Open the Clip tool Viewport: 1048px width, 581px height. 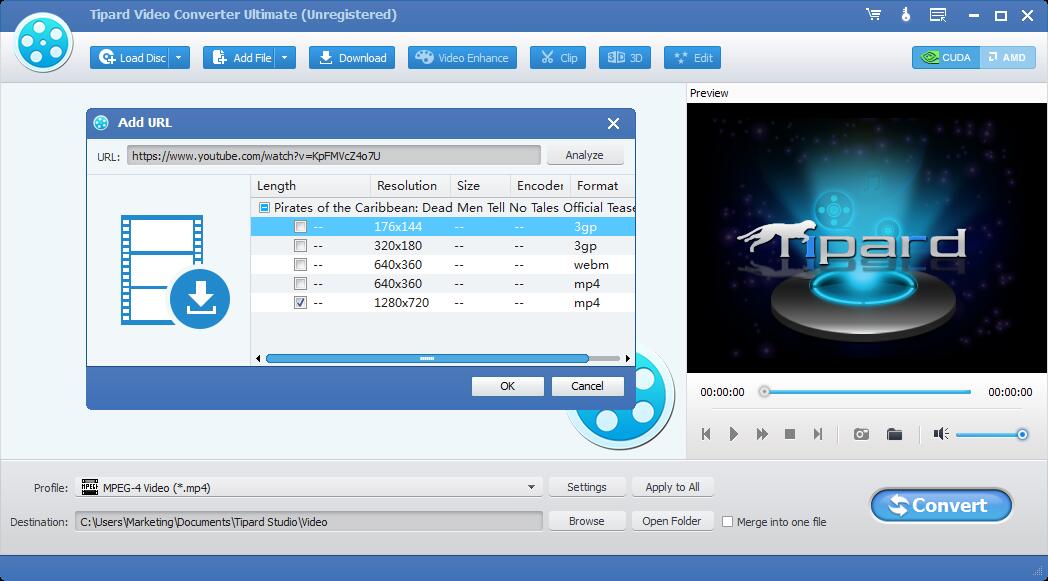click(x=558, y=57)
